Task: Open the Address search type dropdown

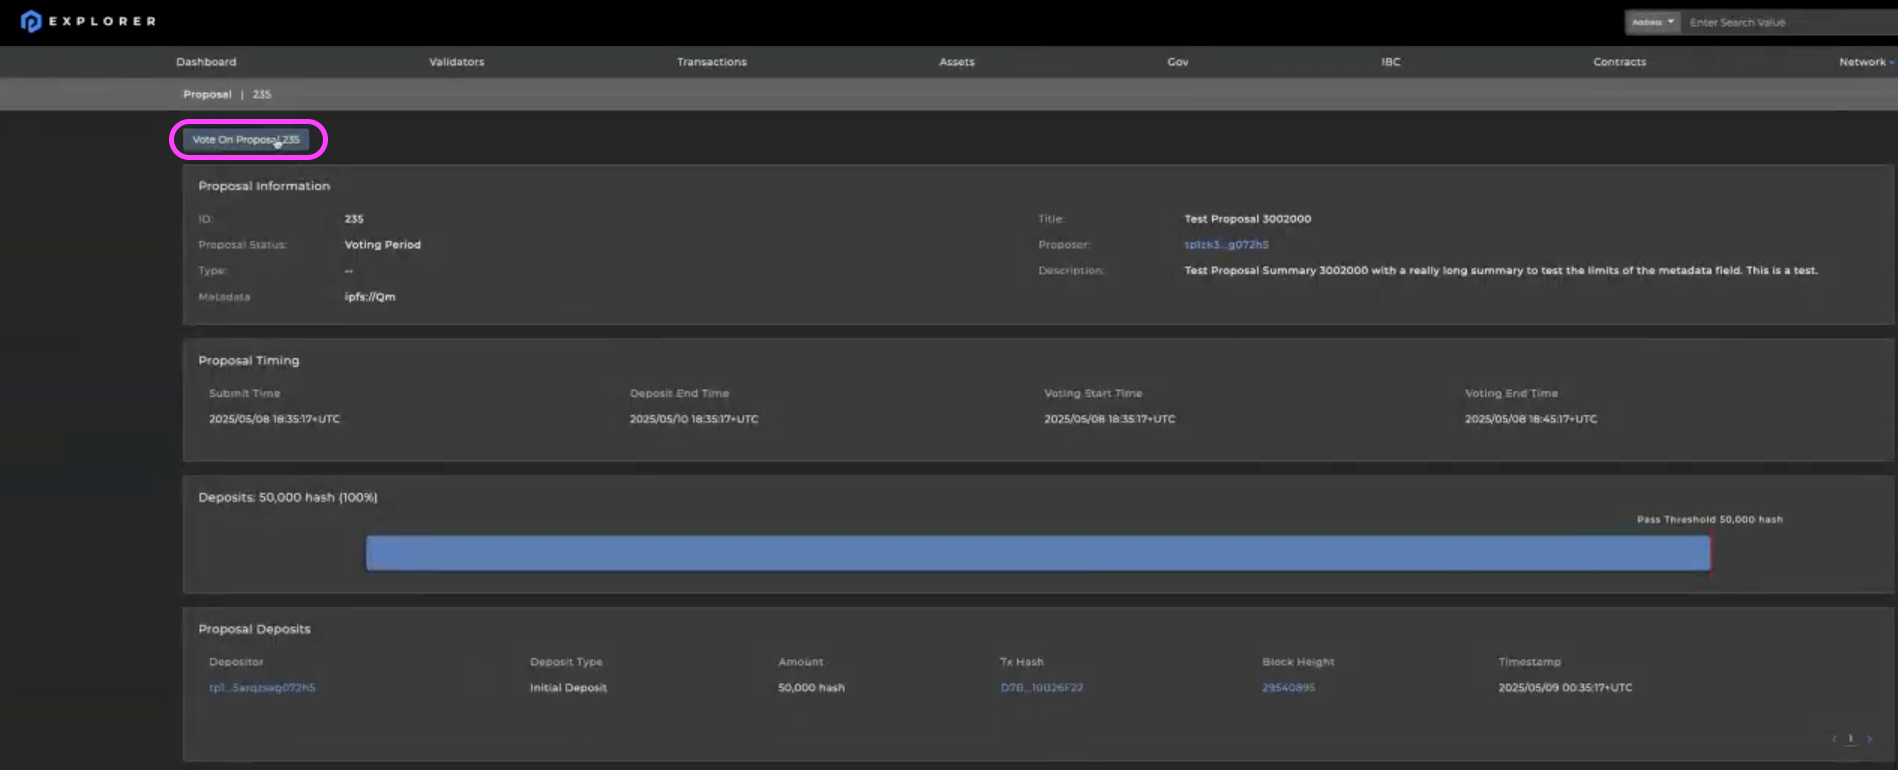Action: [x=1652, y=22]
